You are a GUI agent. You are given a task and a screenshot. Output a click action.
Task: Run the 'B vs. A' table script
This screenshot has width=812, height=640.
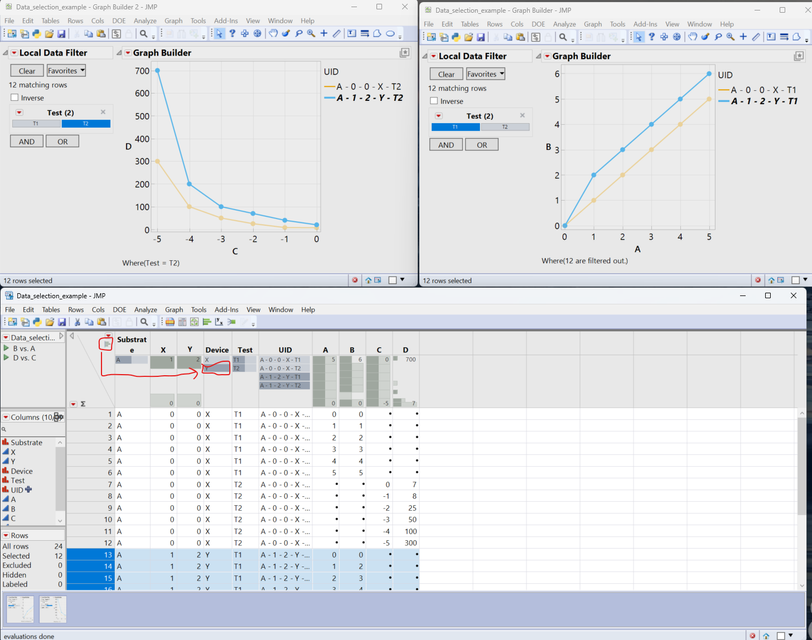tap(8, 349)
